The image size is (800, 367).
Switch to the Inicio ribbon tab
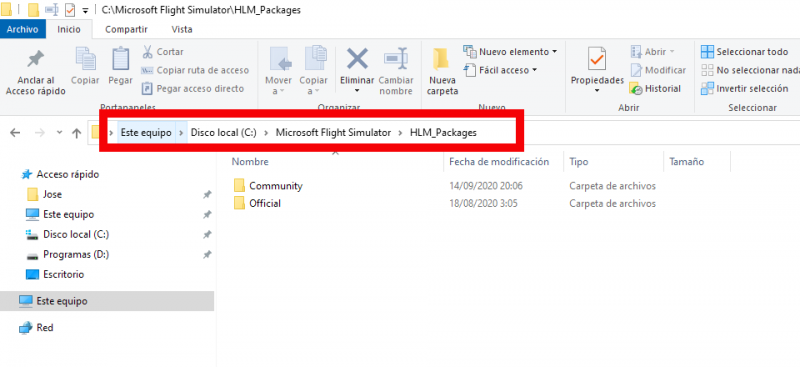tap(69, 29)
